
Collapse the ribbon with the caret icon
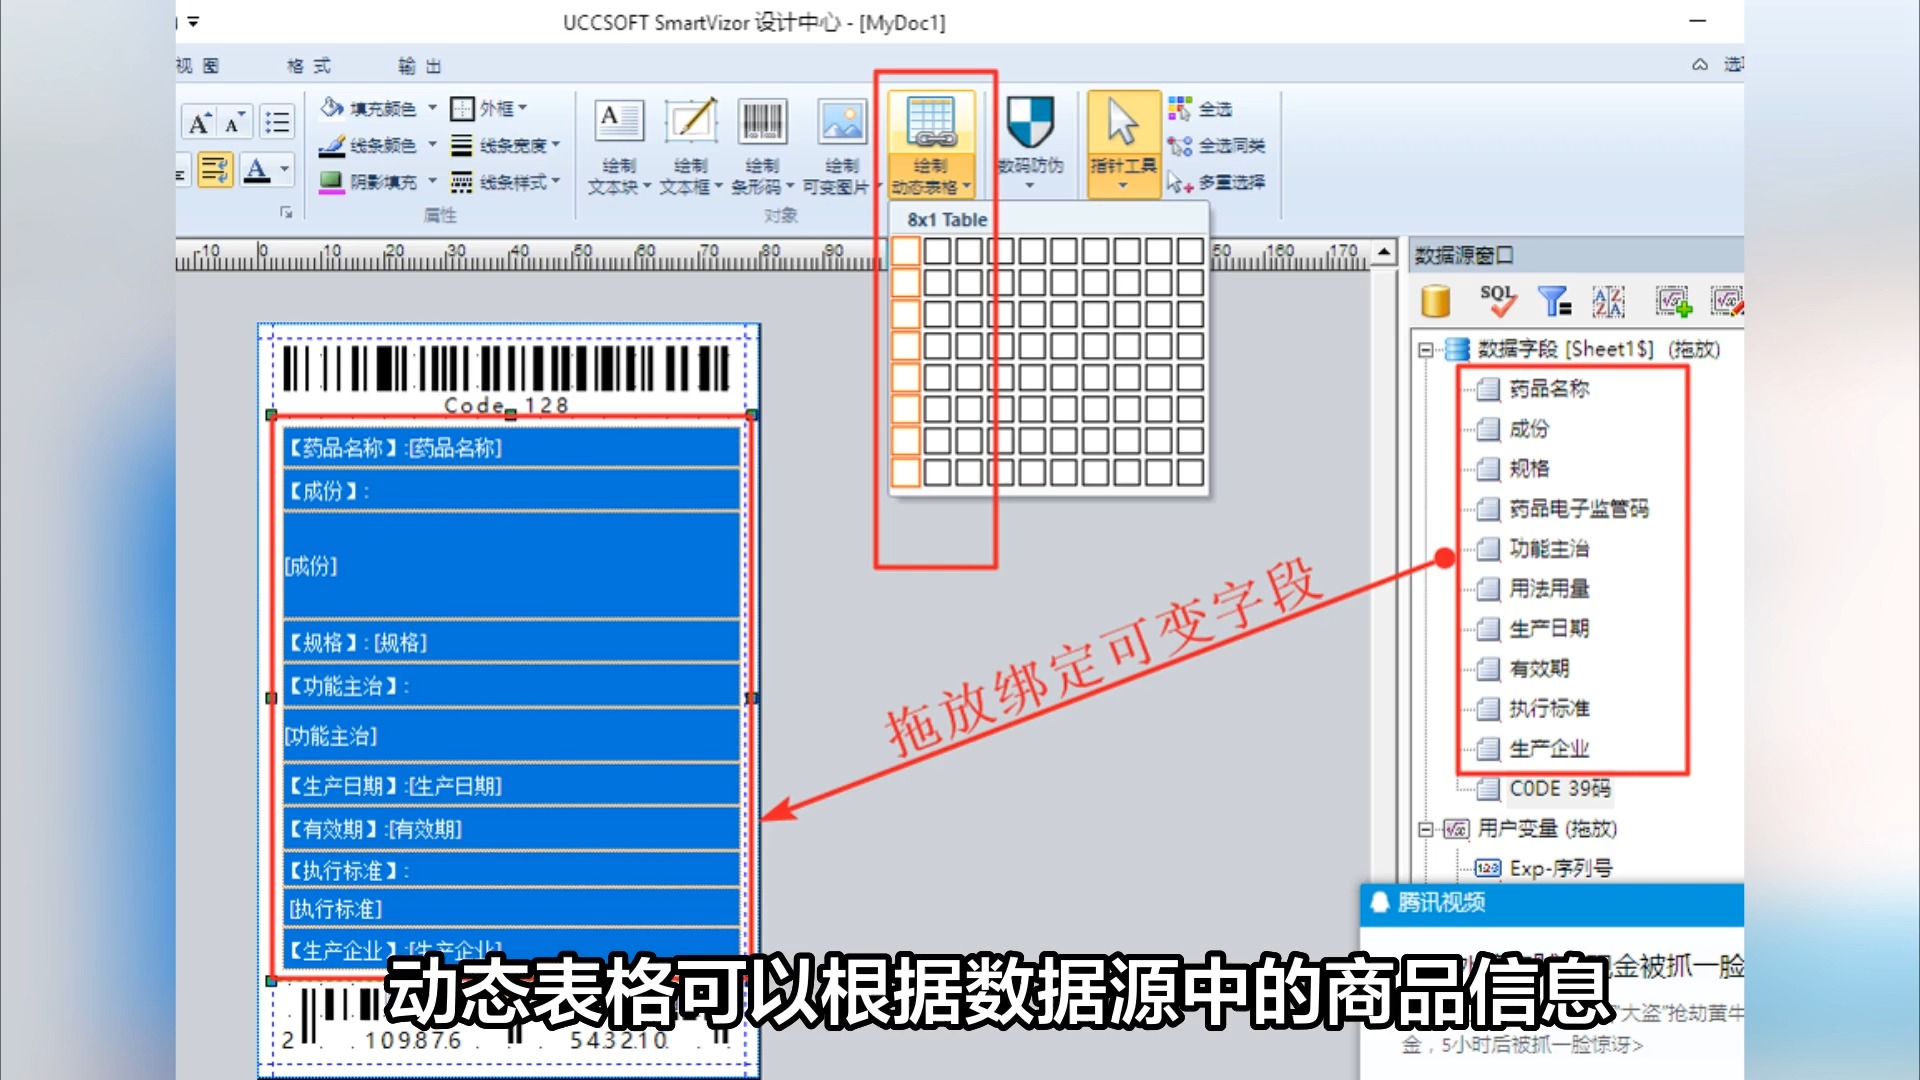1700,64
